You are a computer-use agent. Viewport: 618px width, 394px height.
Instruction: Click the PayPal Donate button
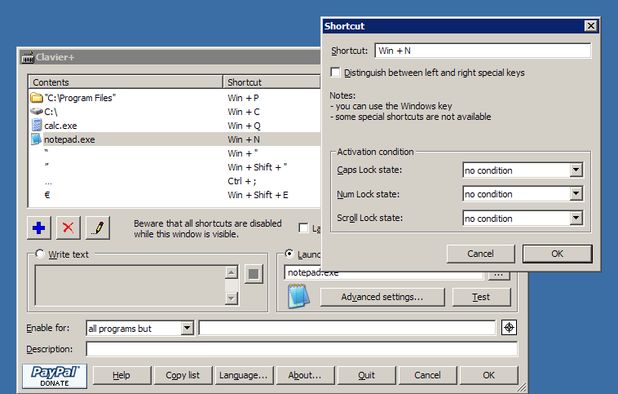point(54,376)
